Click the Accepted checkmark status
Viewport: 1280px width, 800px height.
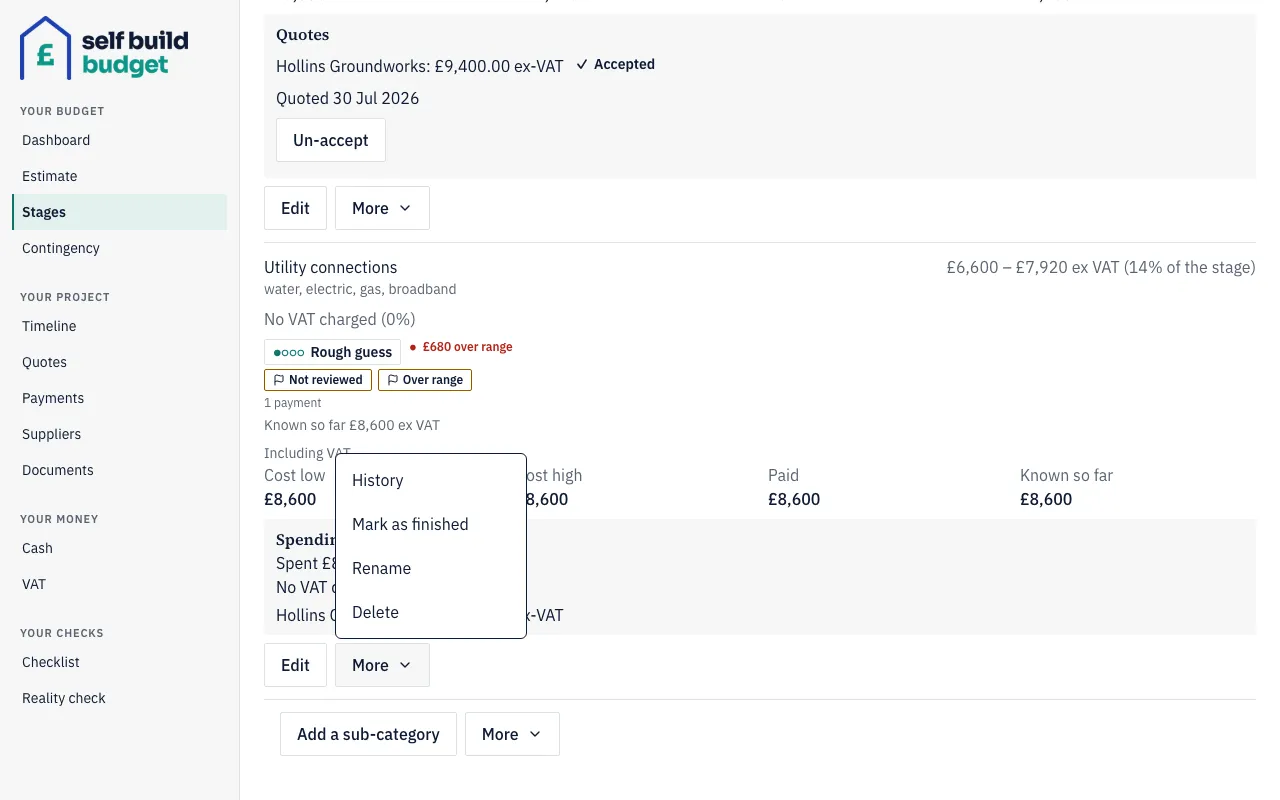tap(616, 64)
